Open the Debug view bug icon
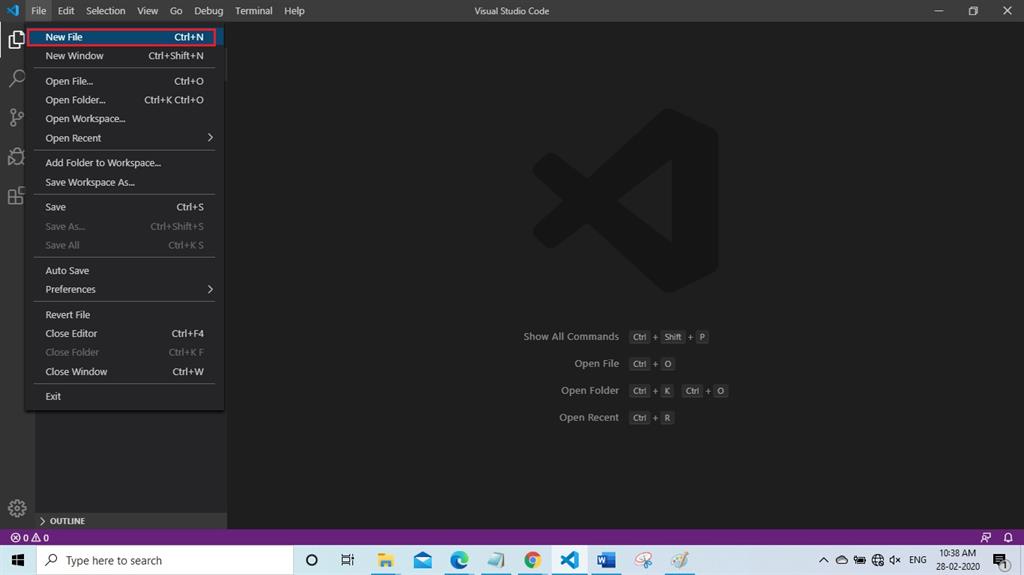Screen dimensions: 1024x575 point(16,156)
